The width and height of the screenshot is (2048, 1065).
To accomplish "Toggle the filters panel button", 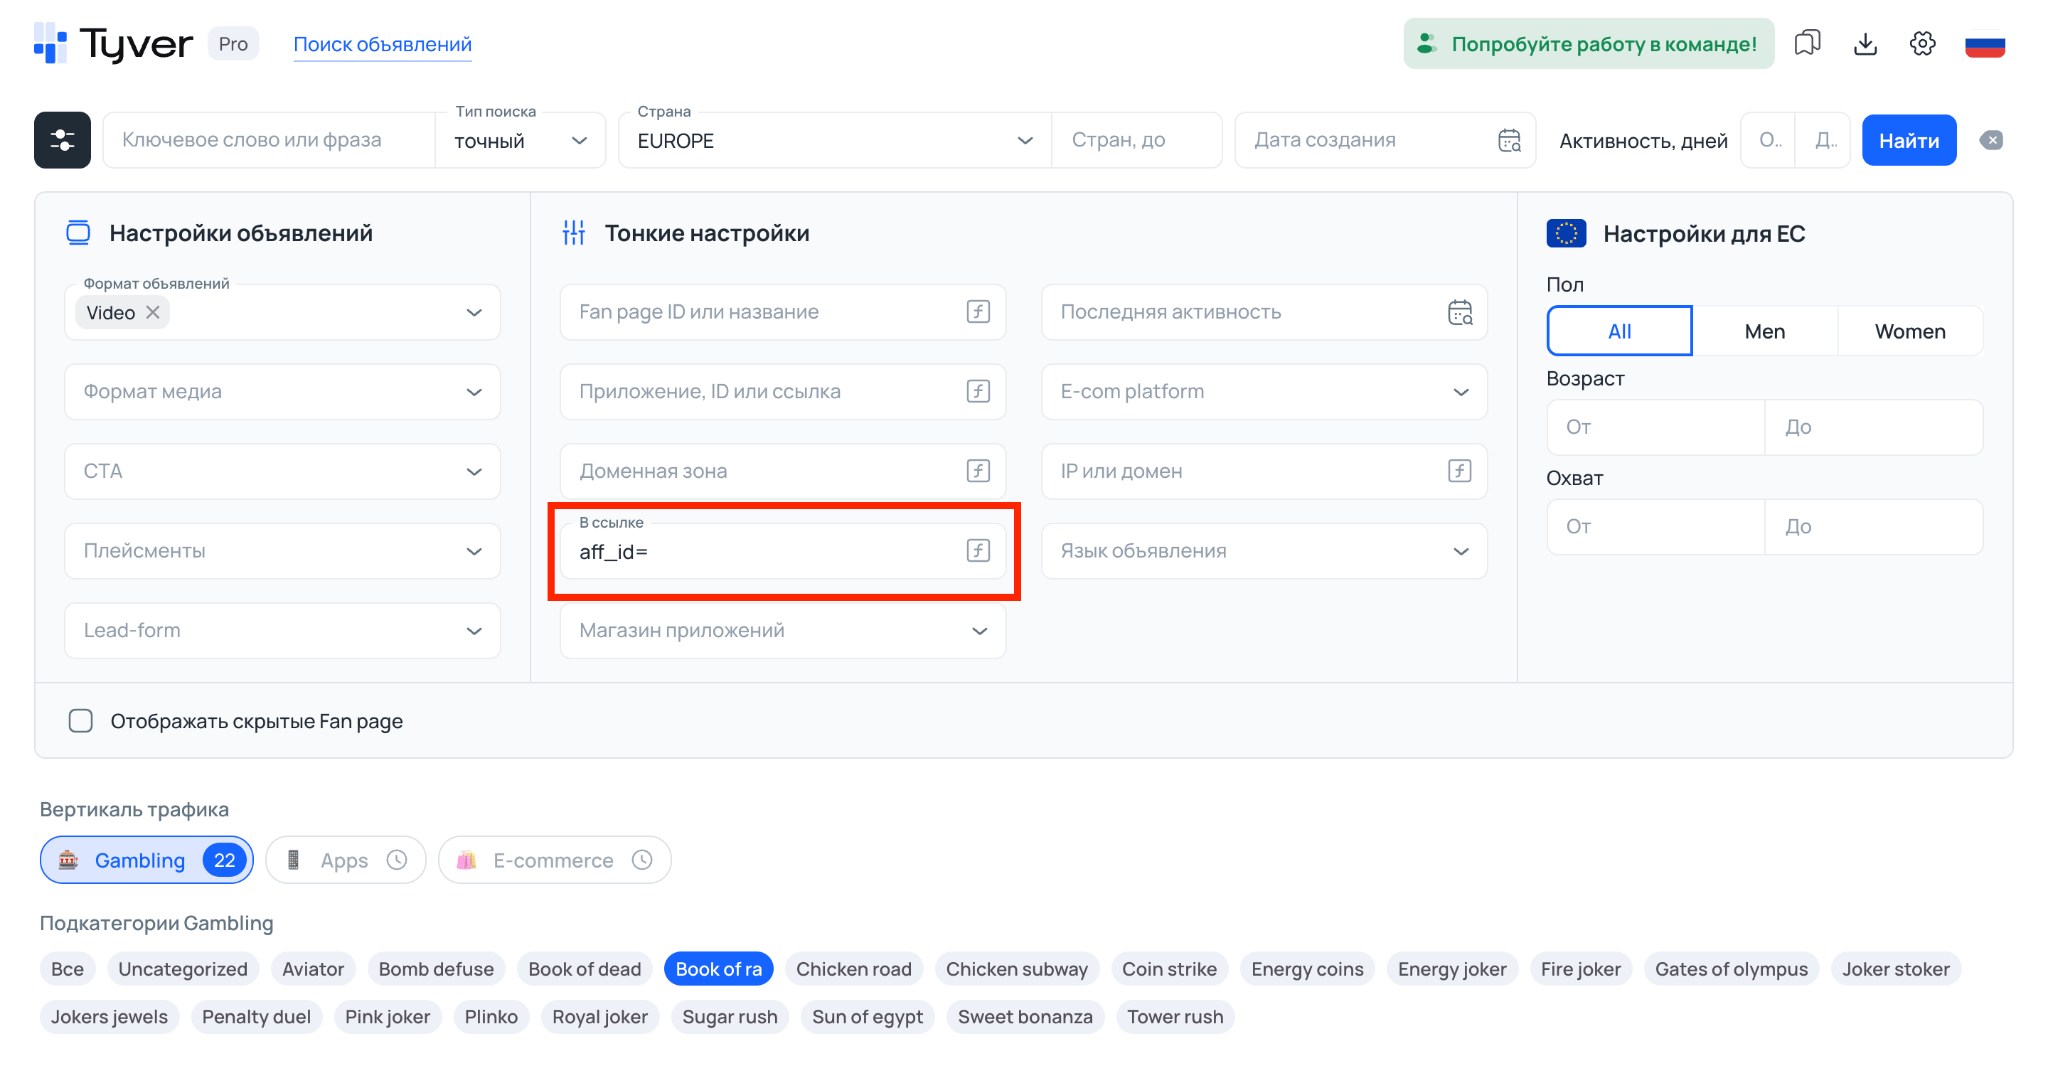I will (62, 140).
